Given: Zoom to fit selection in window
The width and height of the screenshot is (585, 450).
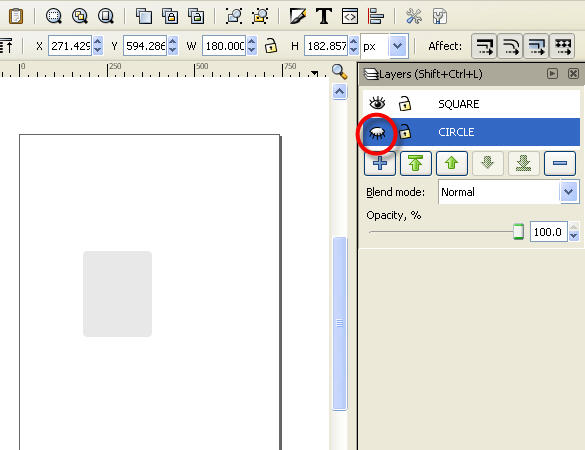Looking at the screenshot, I should 54,16.
